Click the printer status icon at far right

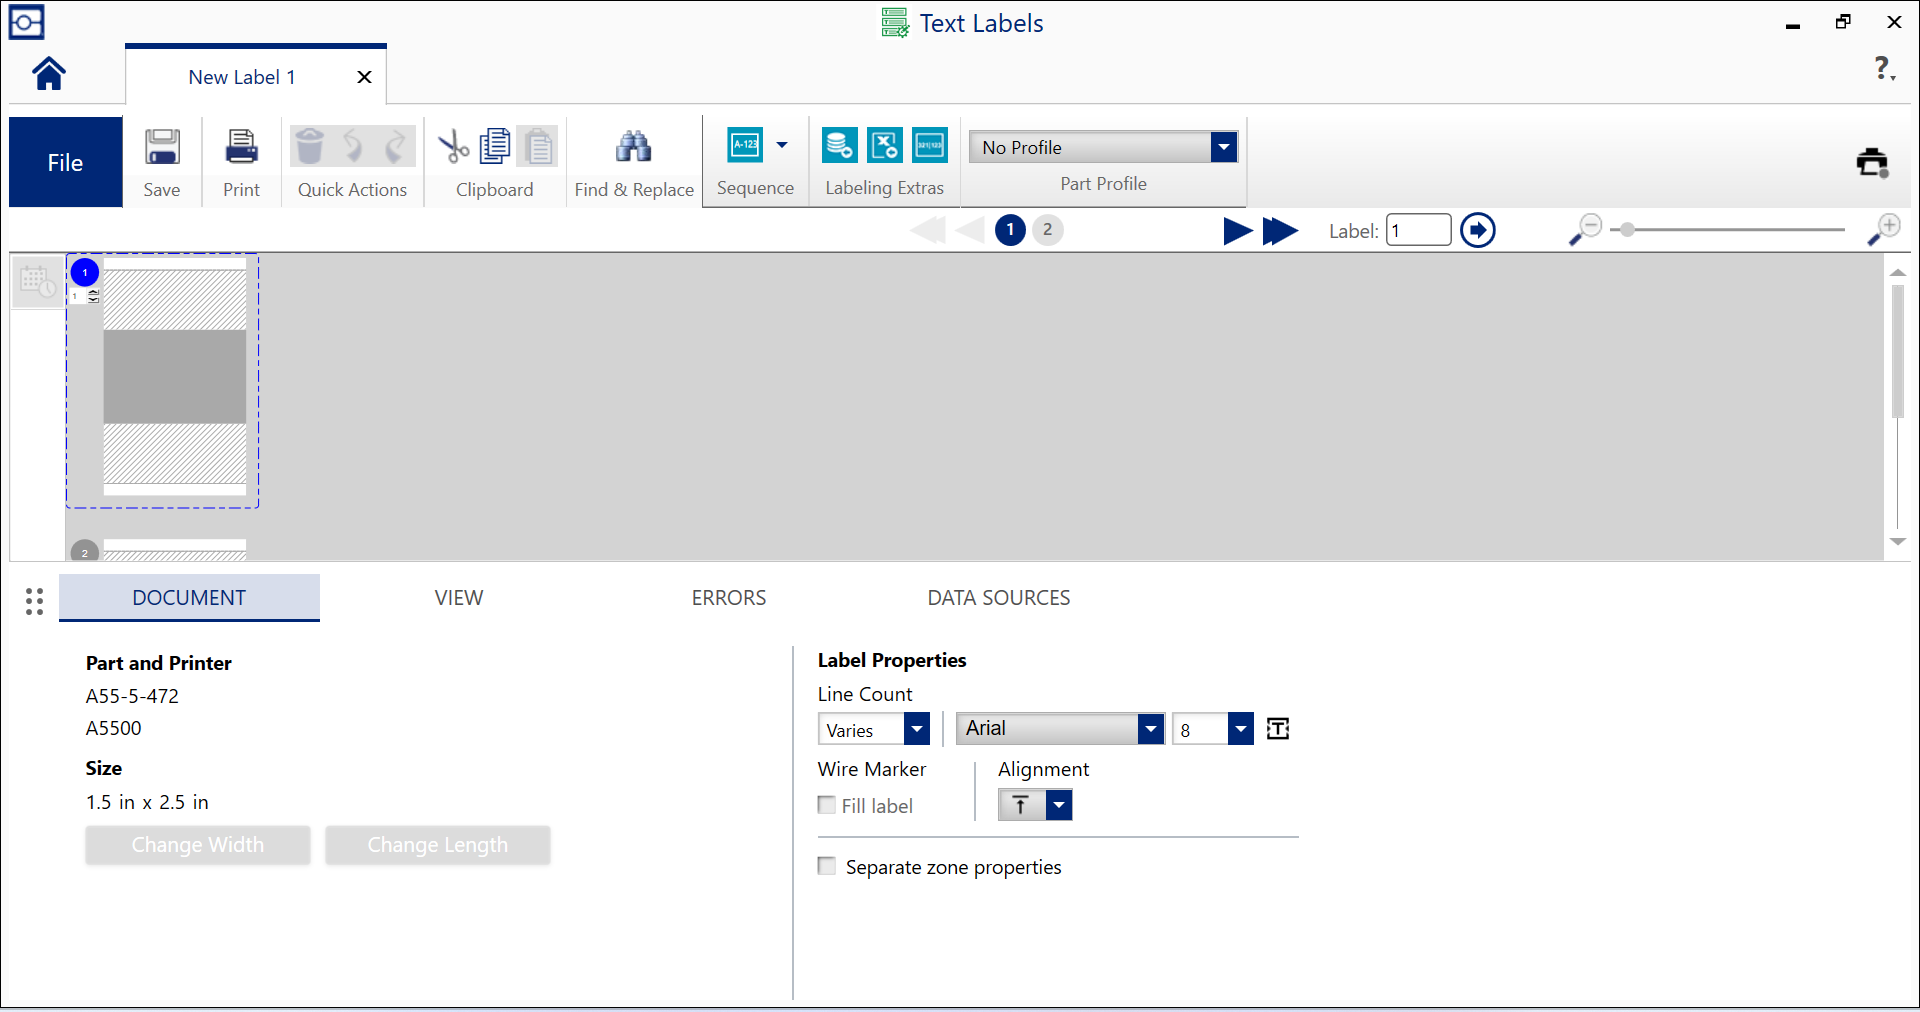(1872, 162)
